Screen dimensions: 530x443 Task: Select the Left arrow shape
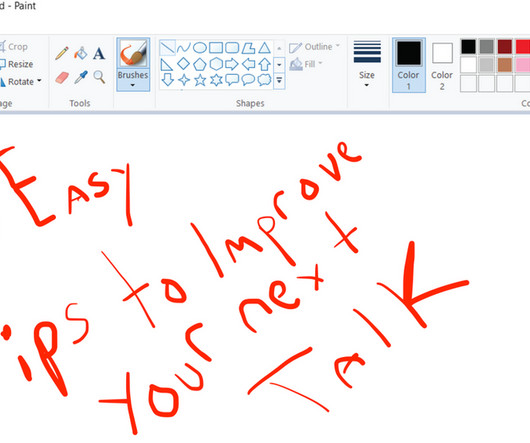[x=248, y=64]
